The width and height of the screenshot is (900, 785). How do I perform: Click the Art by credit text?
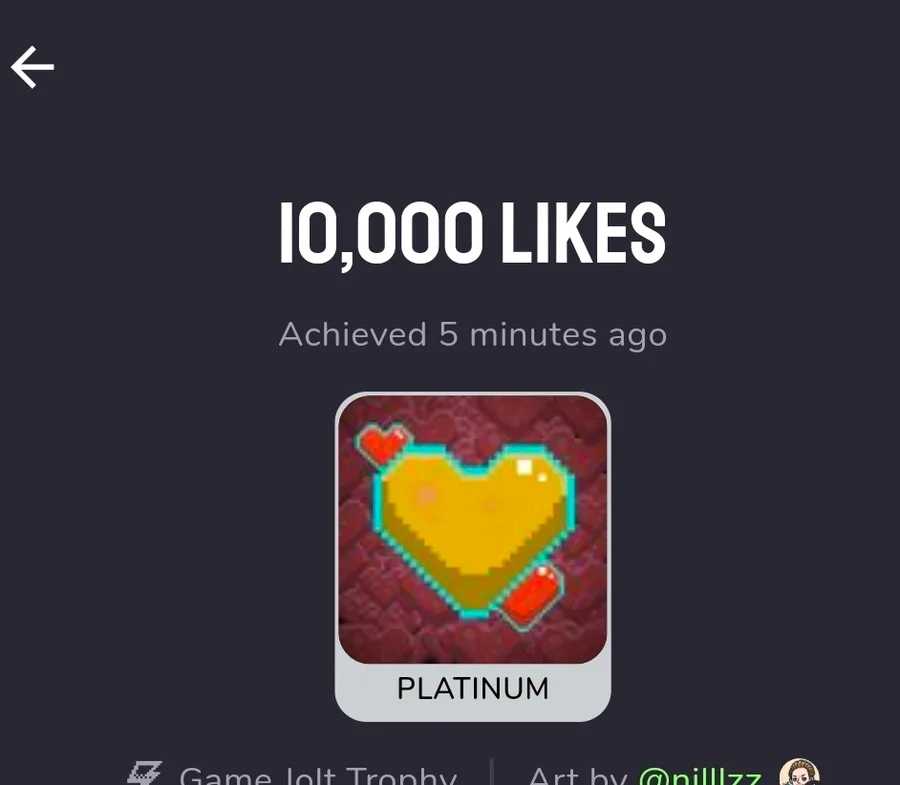point(576,776)
